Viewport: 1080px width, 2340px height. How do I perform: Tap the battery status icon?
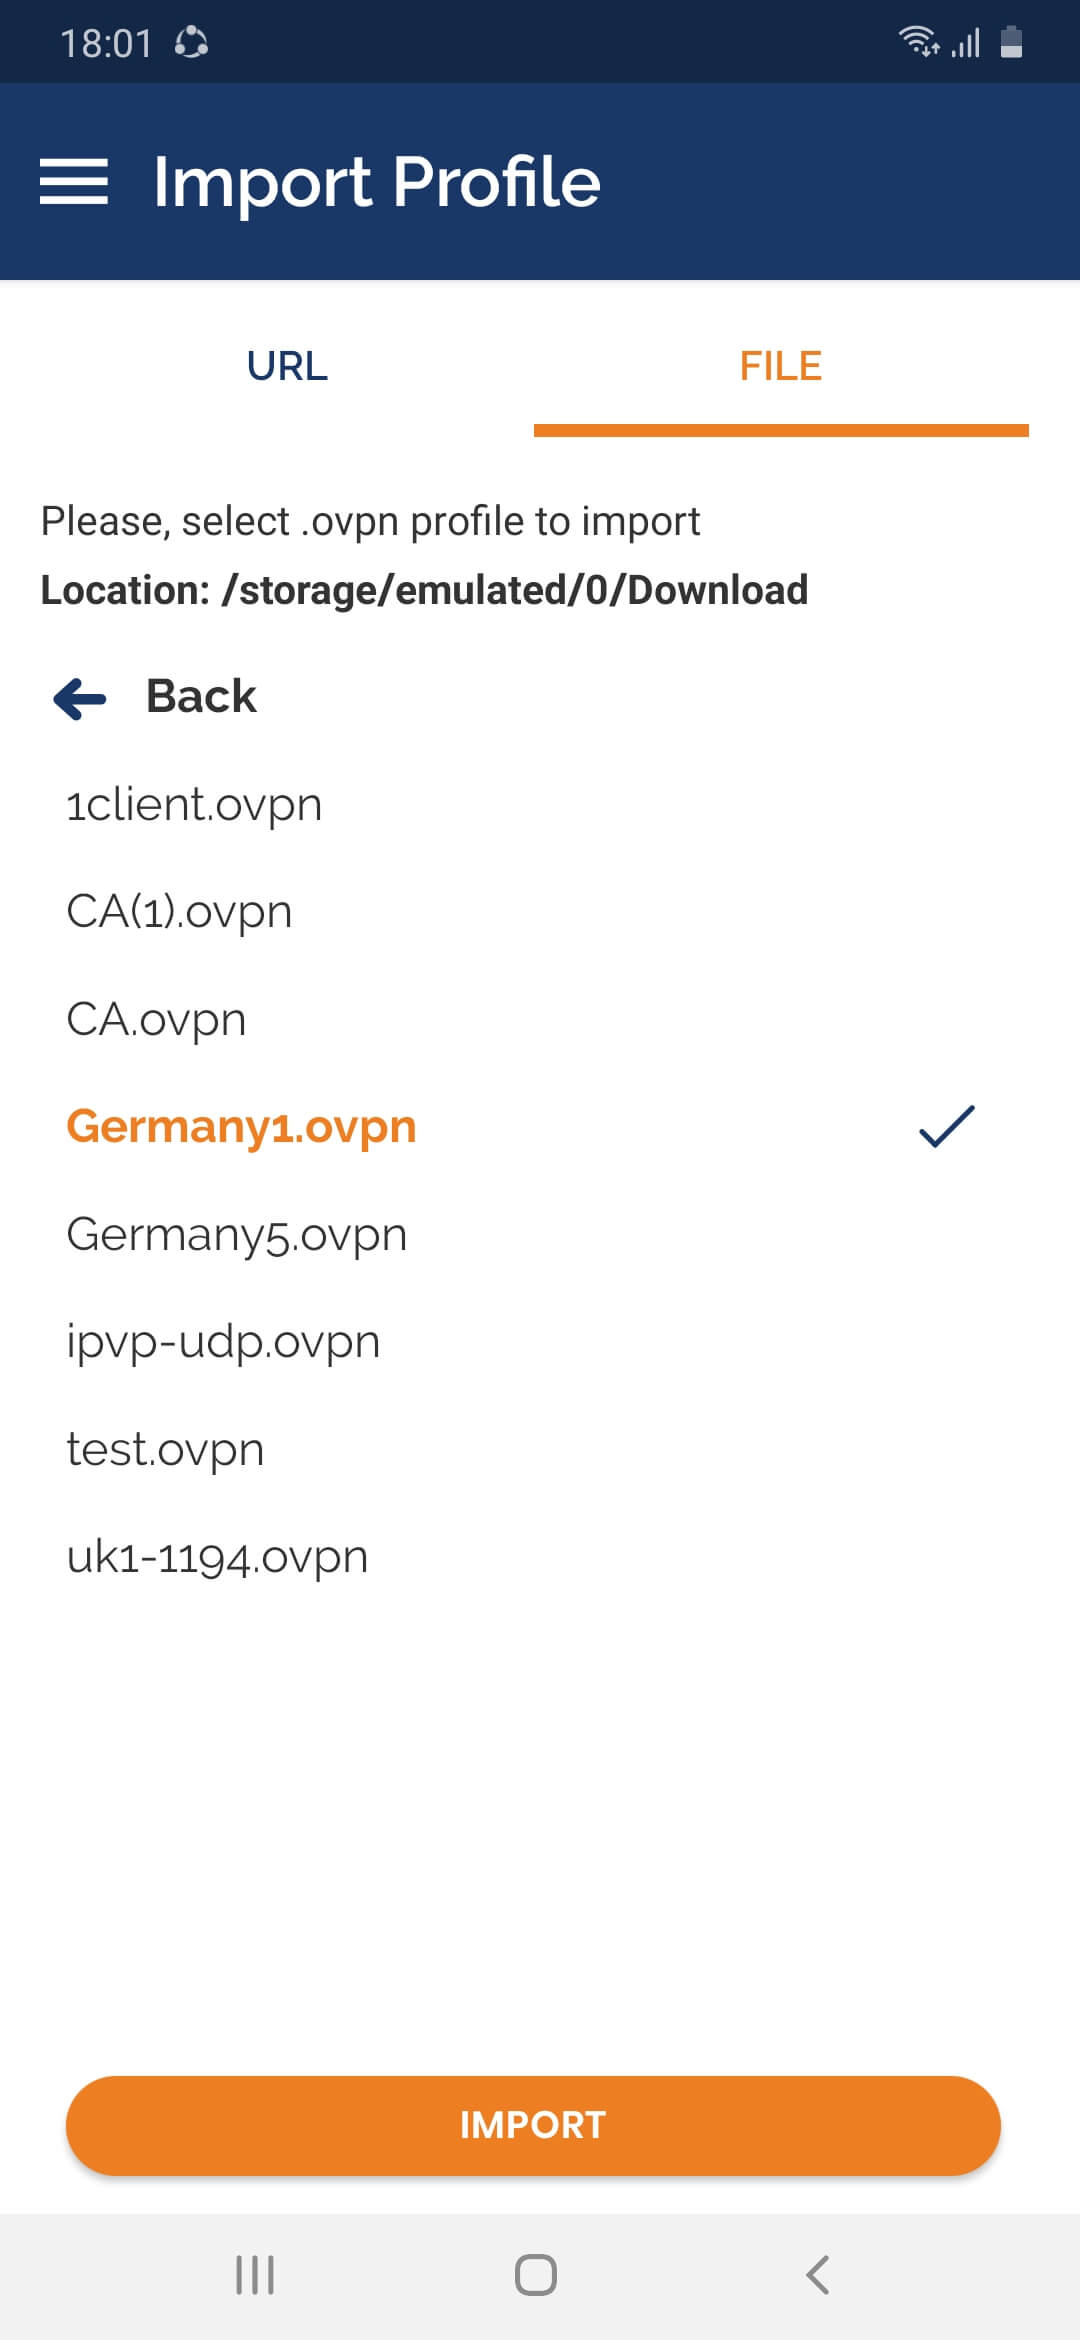pyautogui.click(x=1011, y=42)
